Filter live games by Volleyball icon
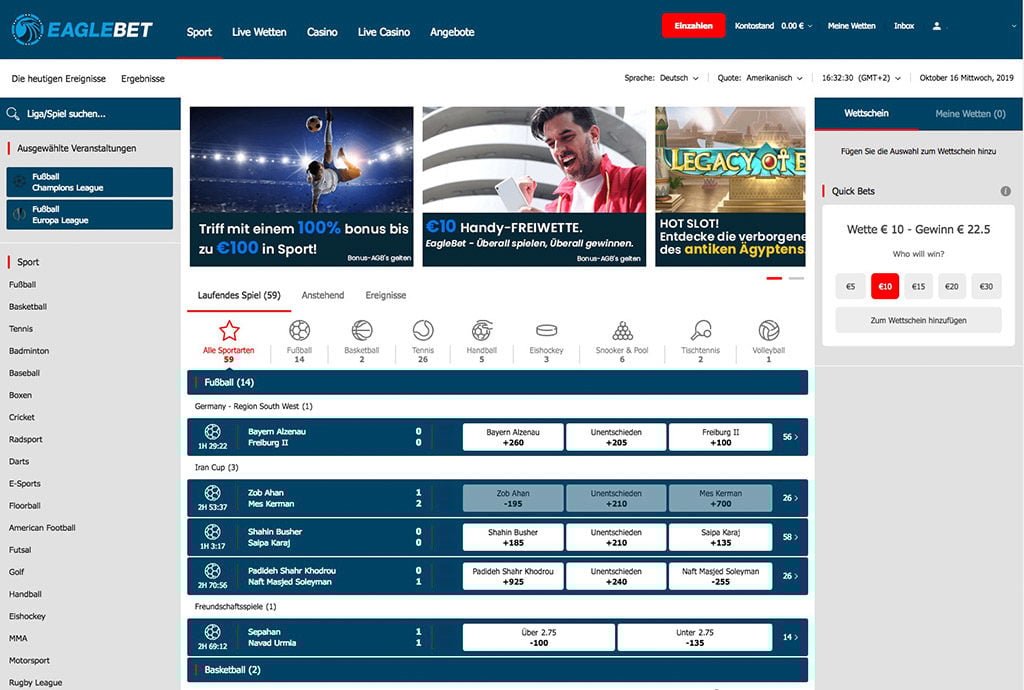Screen dimensions: 1024x690 [769, 330]
